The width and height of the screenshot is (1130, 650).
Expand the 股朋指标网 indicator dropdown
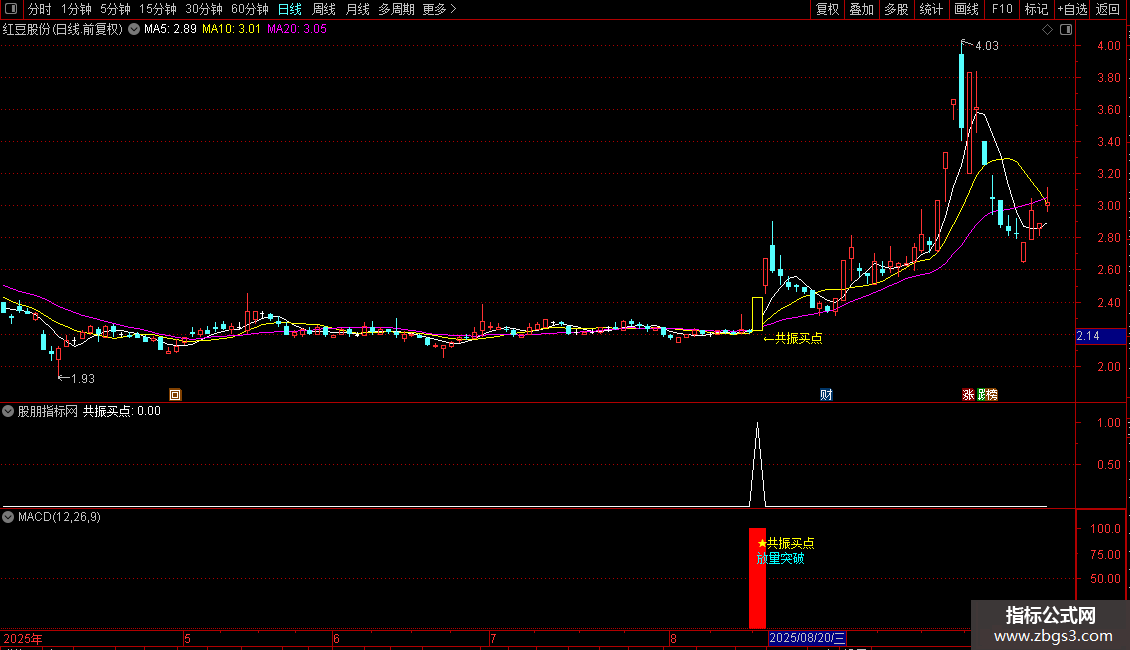click(8, 411)
